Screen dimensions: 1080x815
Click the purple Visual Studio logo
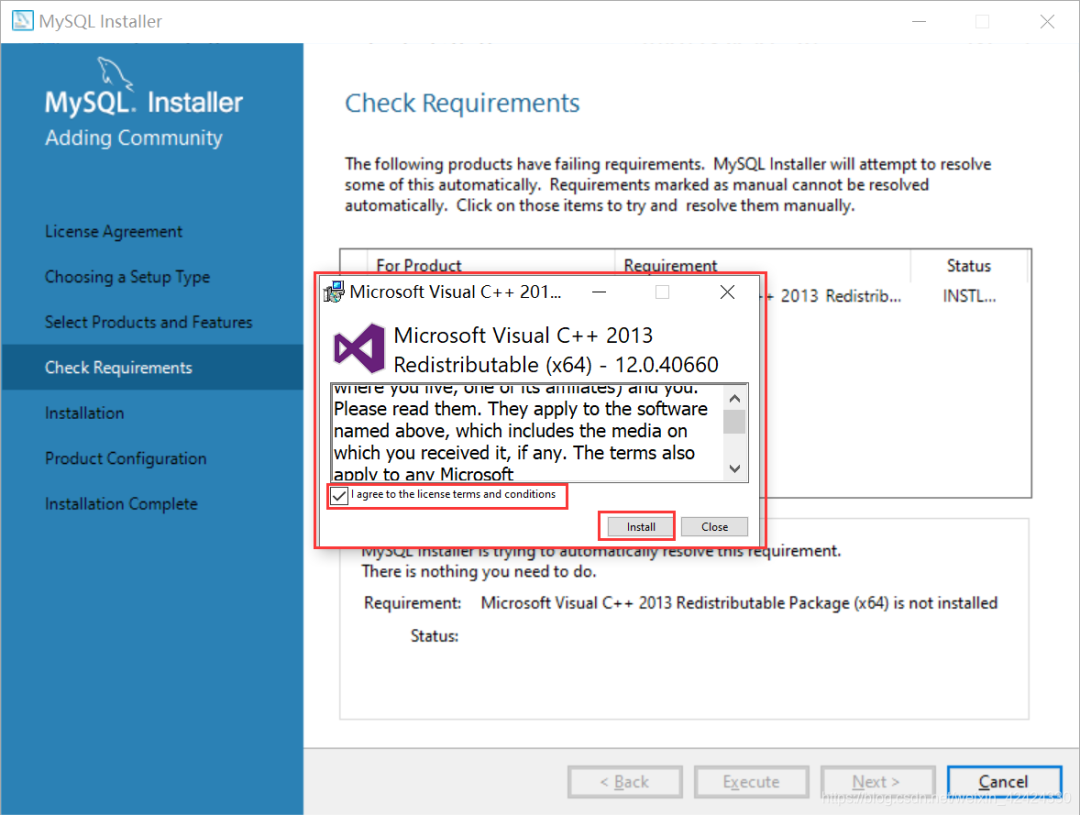point(358,349)
